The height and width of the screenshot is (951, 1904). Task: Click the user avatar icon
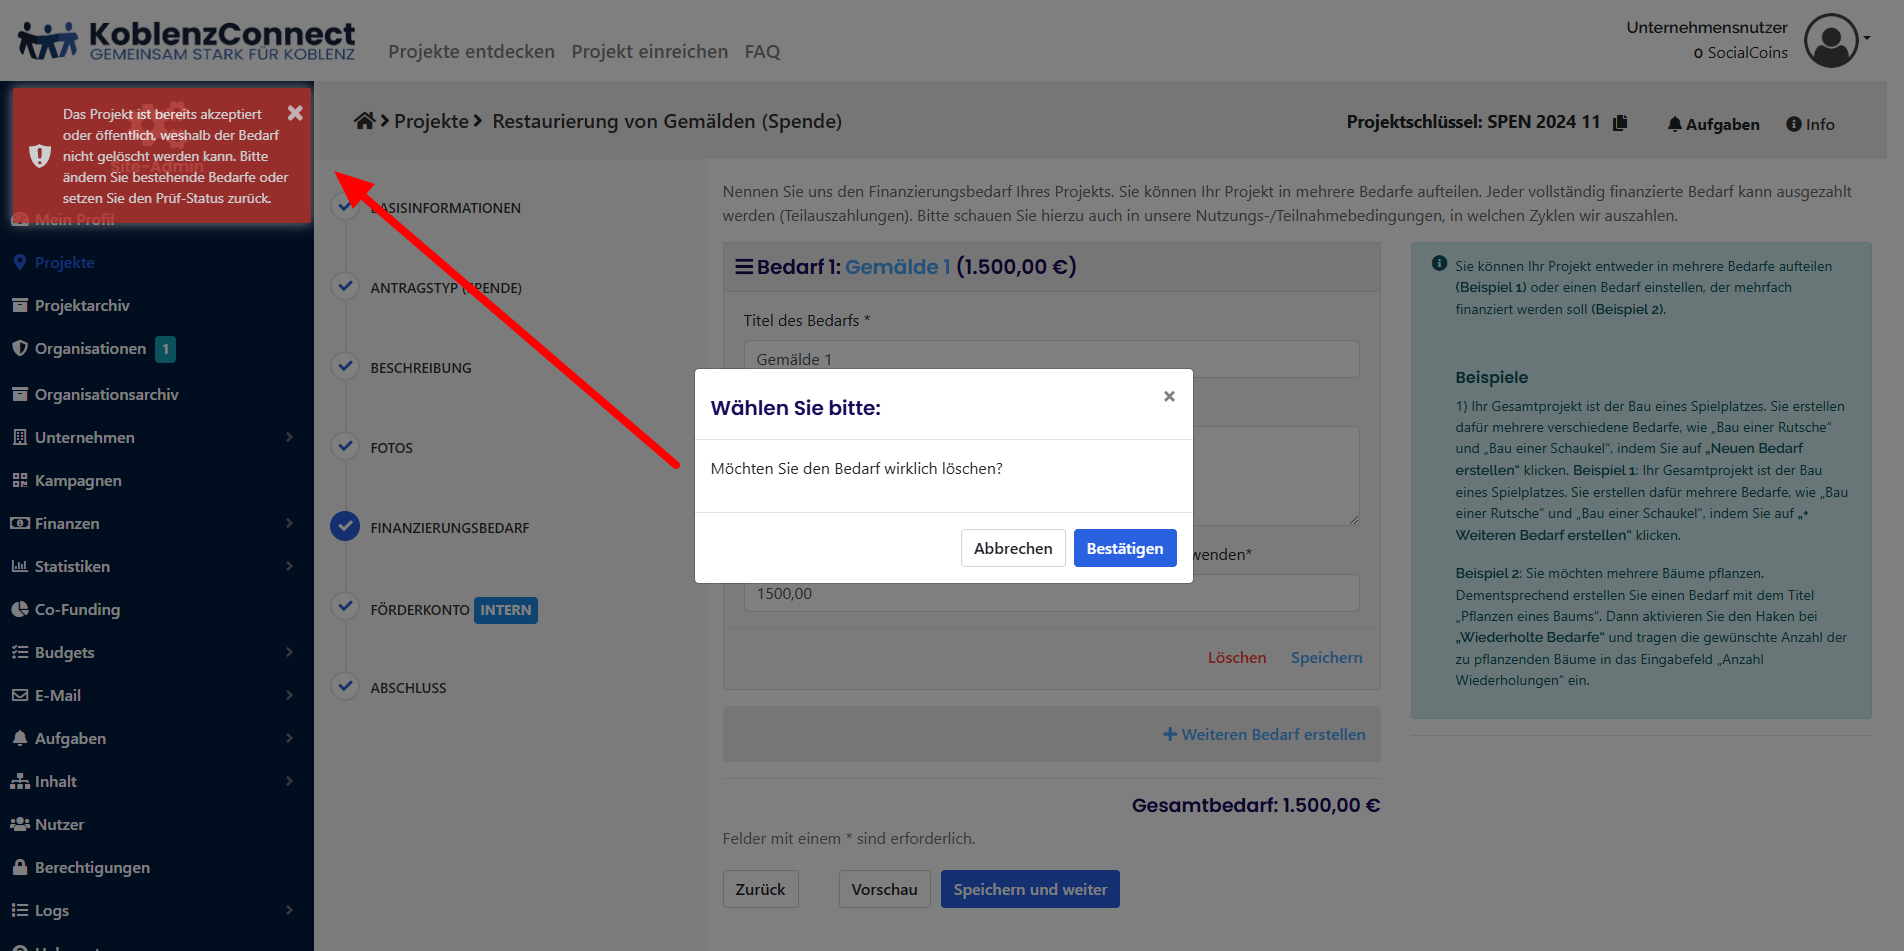[x=1830, y=40]
